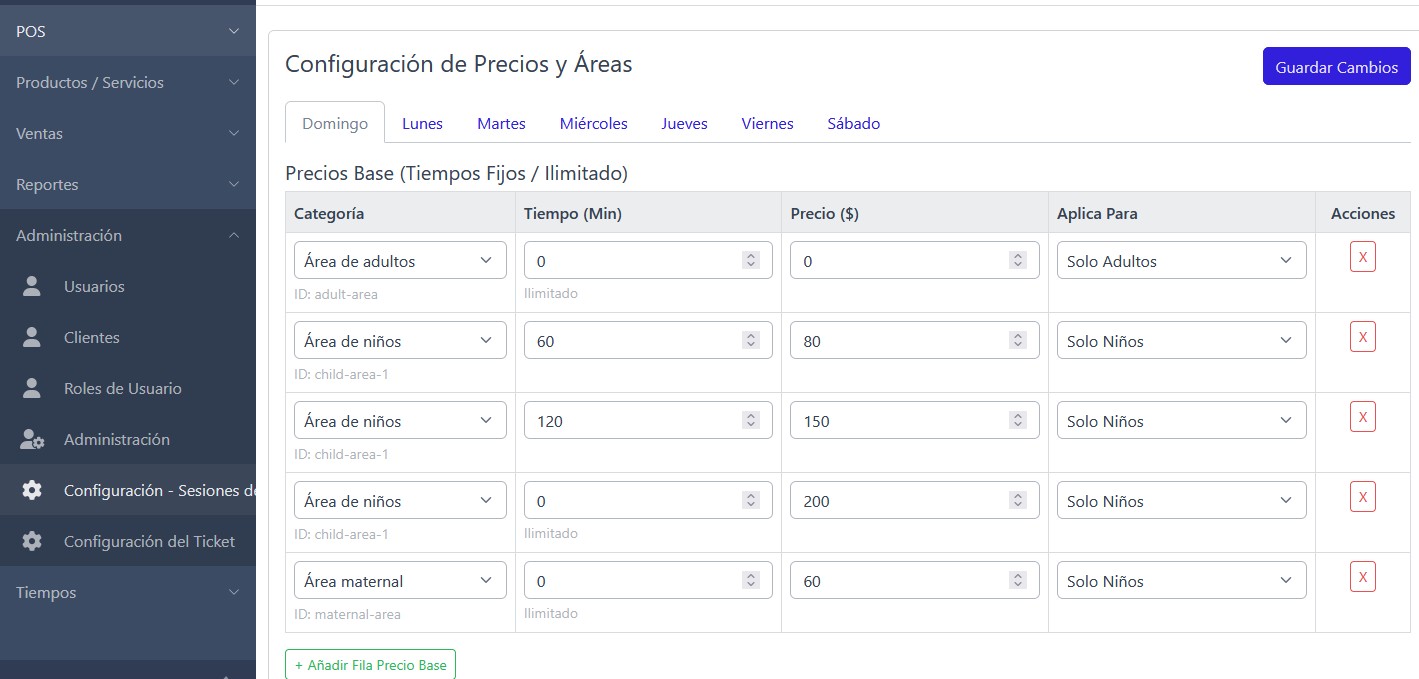
Task: Click price stepper arrows for value 200
Action: click(x=1018, y=500)
